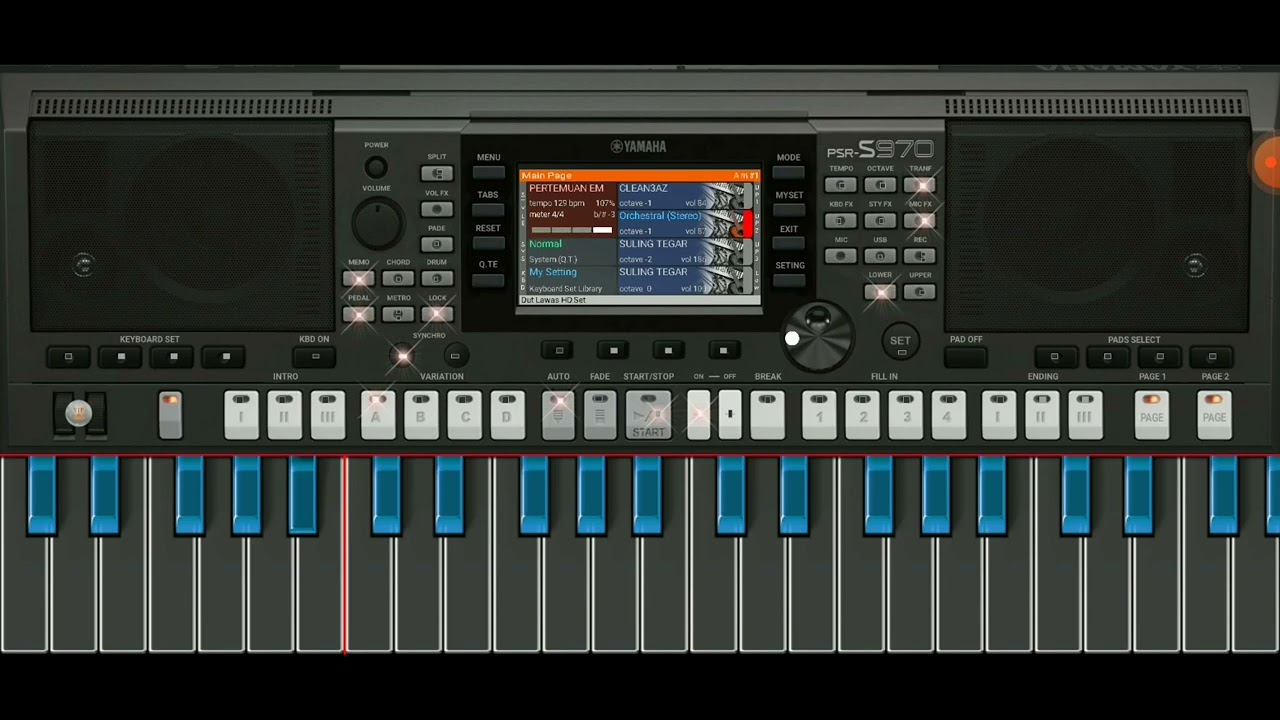Trigger Fill In 4 button

pos(949,415)
